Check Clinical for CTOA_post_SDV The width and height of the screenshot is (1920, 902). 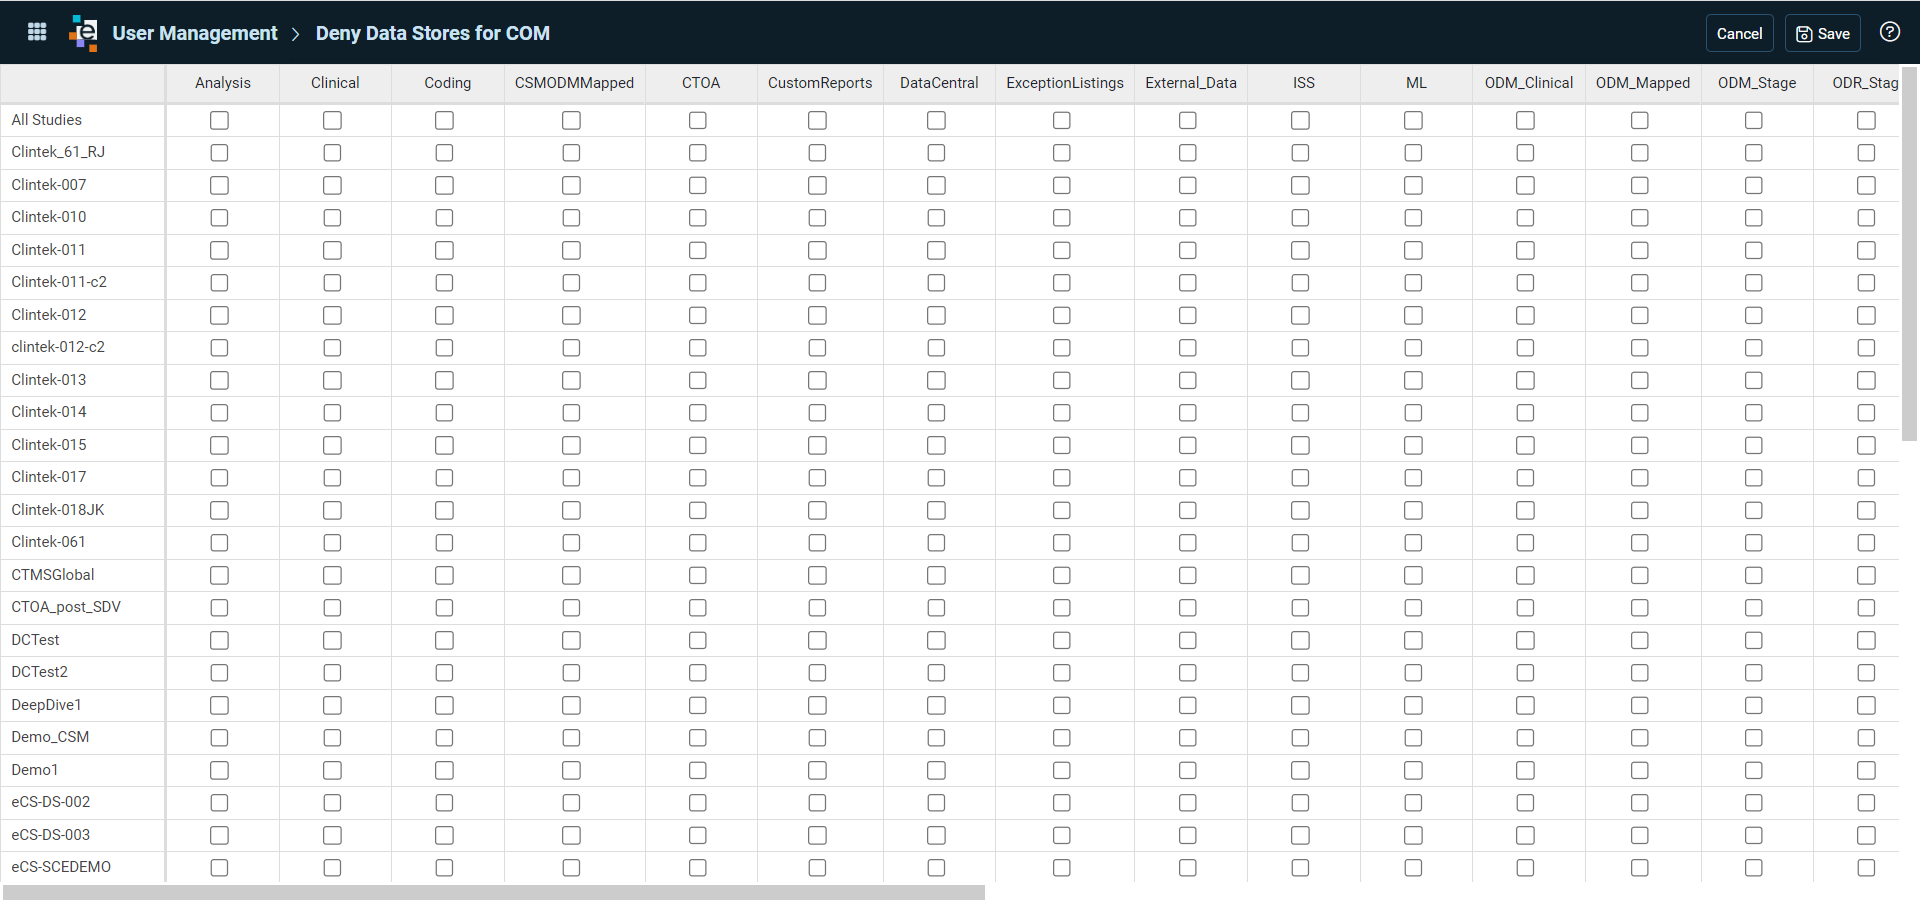click(332, 608)
